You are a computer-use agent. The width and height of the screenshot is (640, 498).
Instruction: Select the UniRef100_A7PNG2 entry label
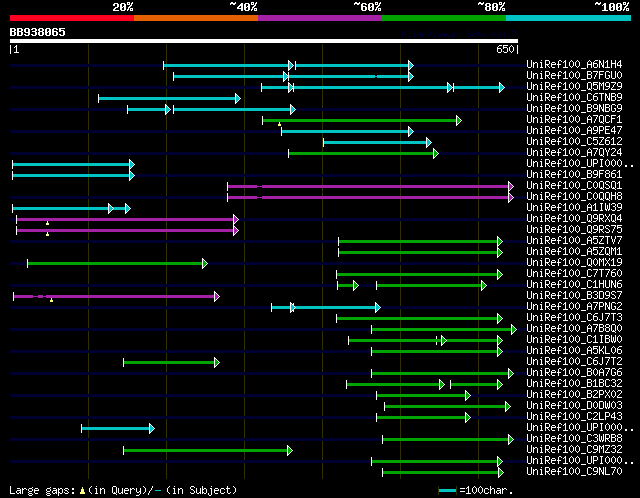575,307
